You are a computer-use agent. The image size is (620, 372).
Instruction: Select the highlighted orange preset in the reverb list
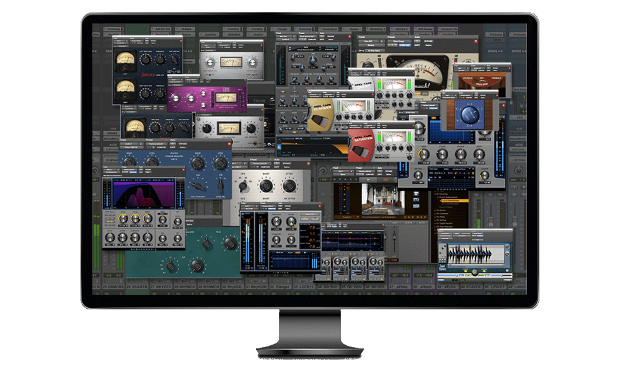pos(454,201)
